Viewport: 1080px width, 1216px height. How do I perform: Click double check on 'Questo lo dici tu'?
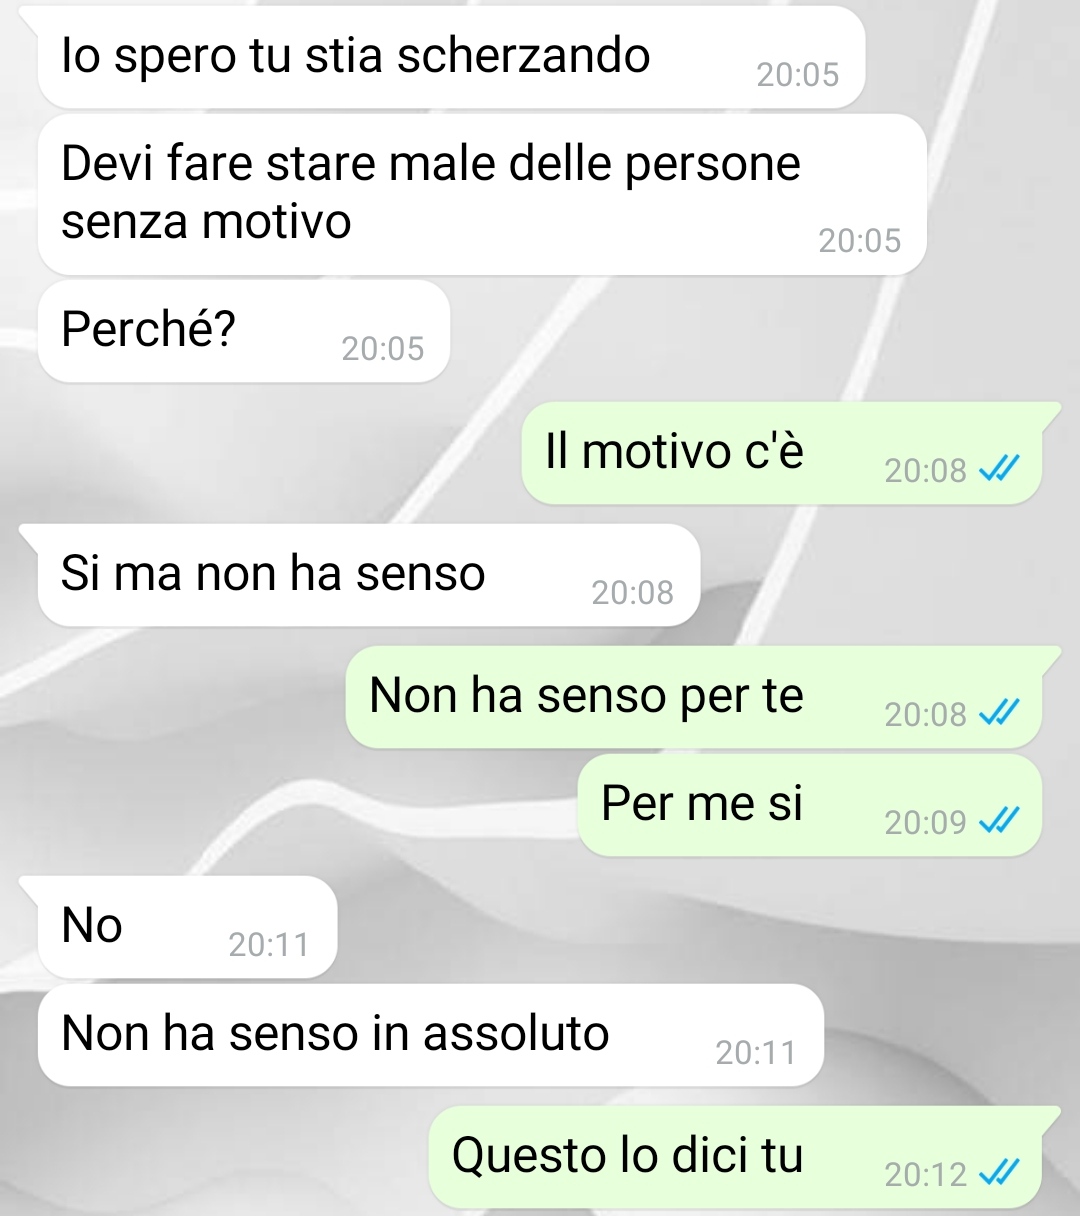[x=998, y=1173]
